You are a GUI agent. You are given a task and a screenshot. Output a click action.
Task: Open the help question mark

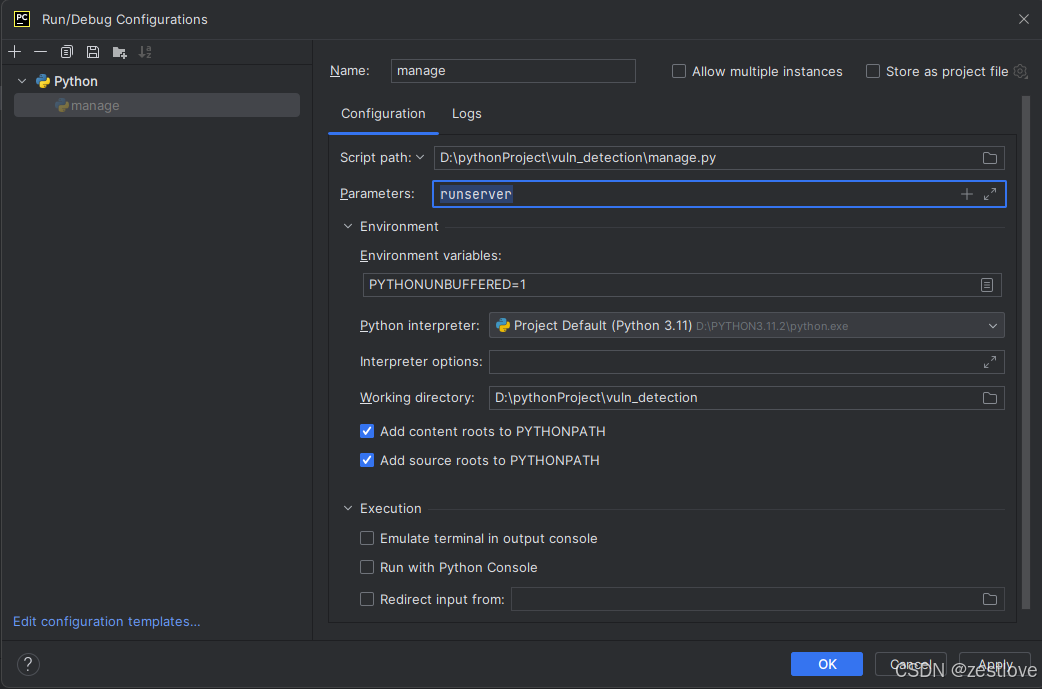pos(28,664)
